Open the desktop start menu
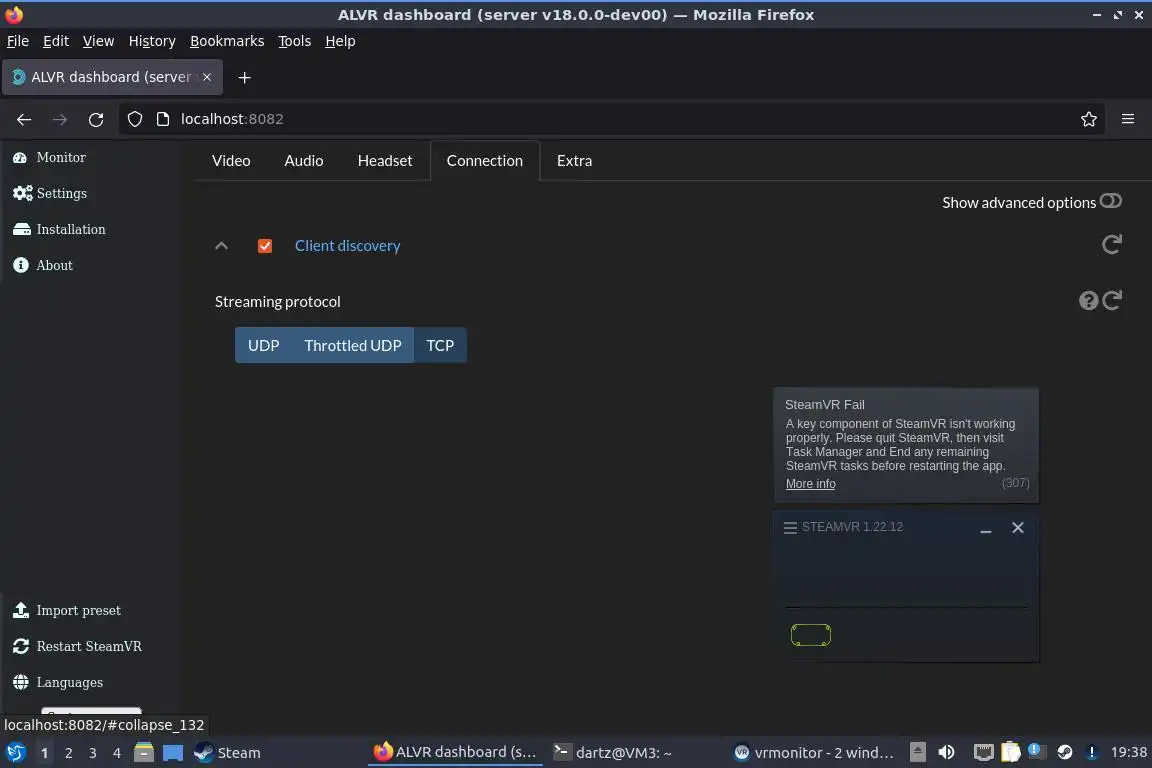This screenshot has height=768, width=1152. pos(15,753)
